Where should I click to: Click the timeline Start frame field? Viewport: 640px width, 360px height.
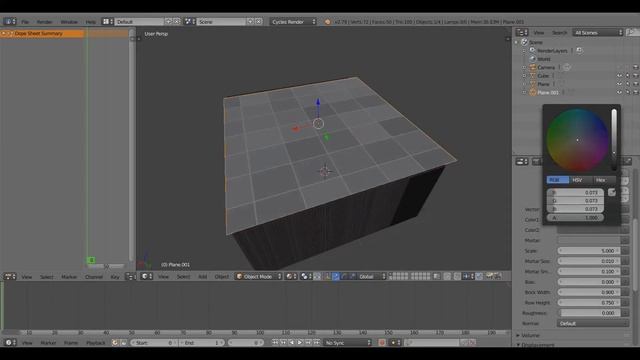153,342
